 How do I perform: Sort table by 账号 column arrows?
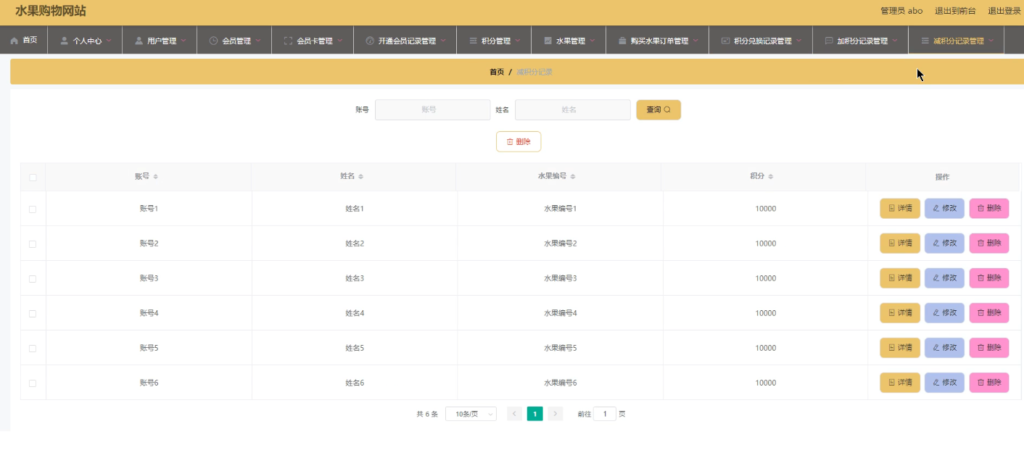coord(155,177)
